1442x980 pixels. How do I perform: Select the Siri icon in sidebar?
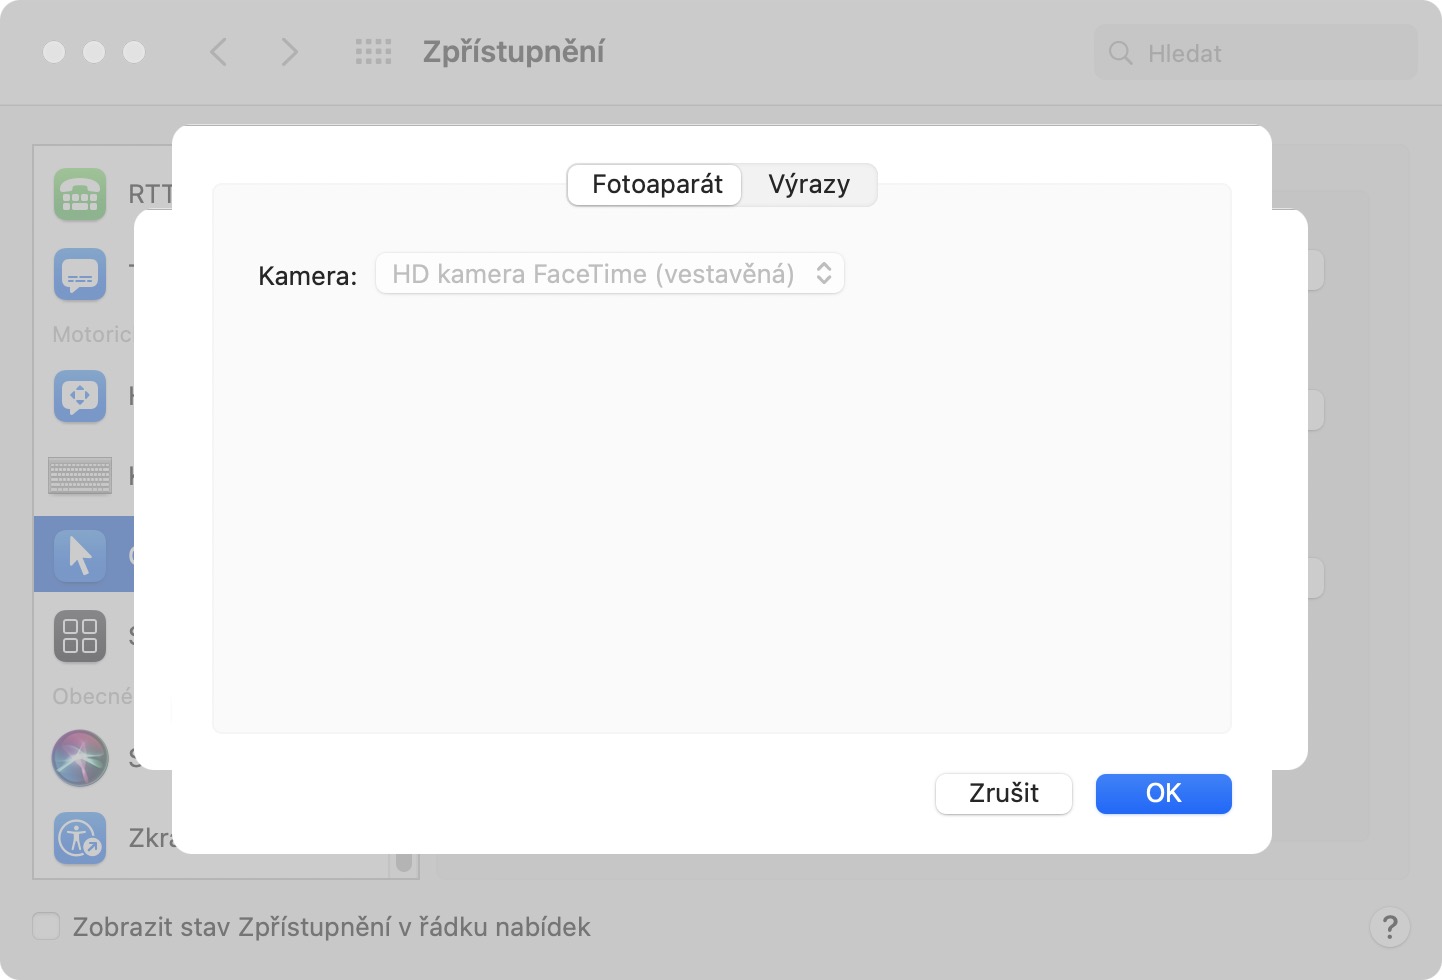pyautogui.click(x=80, y=757)
